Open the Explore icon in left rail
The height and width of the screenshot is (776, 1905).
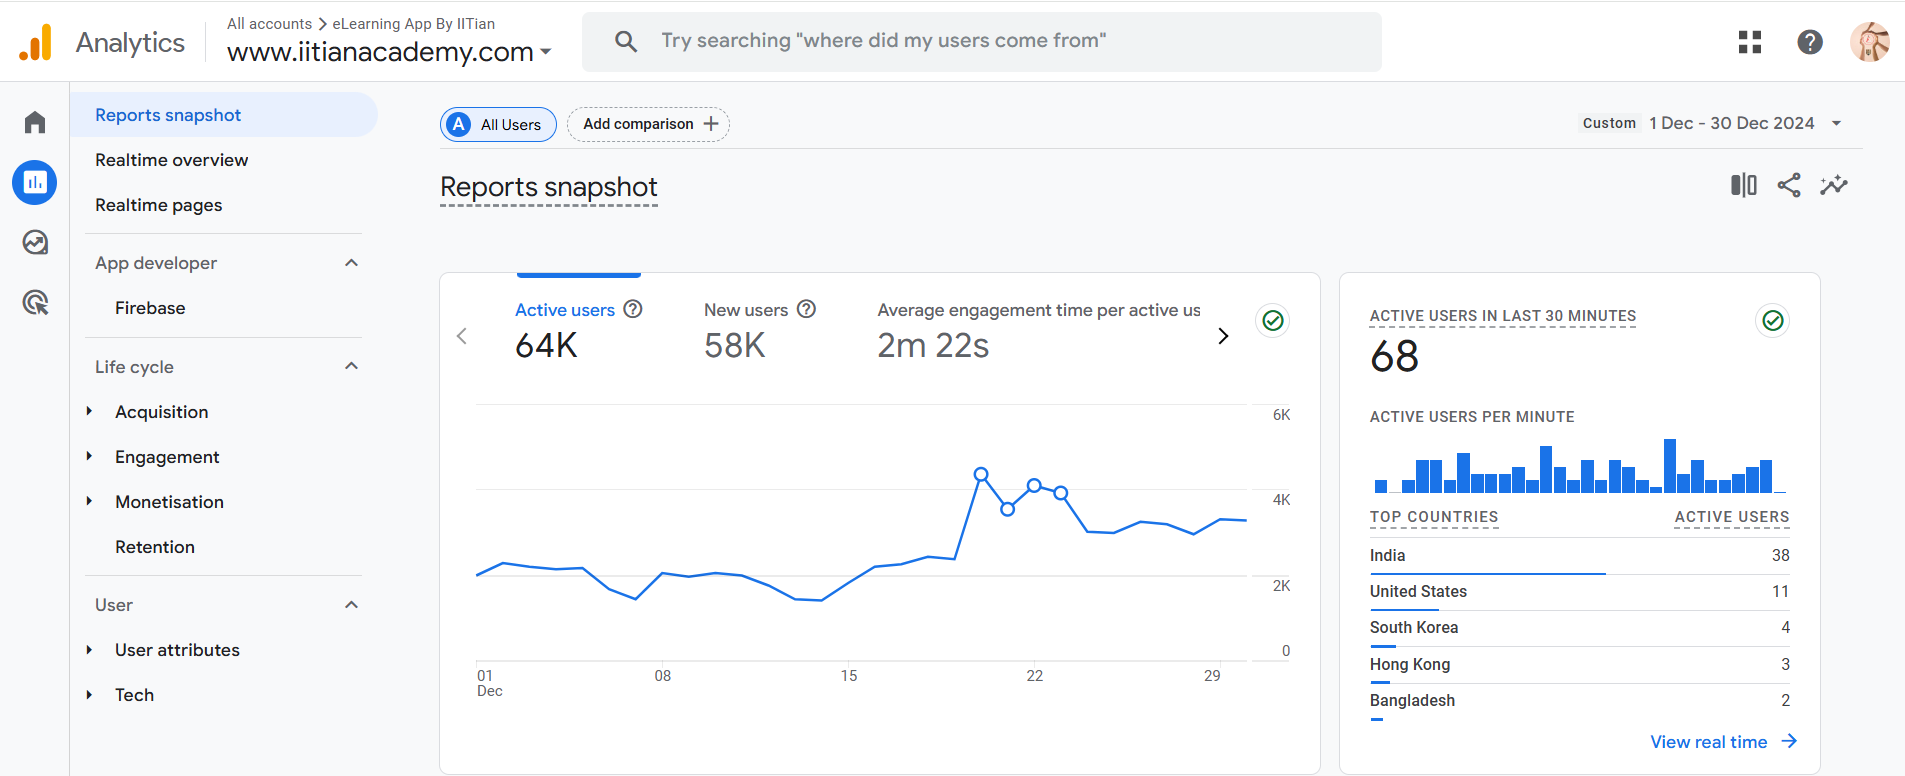[35, 242]
